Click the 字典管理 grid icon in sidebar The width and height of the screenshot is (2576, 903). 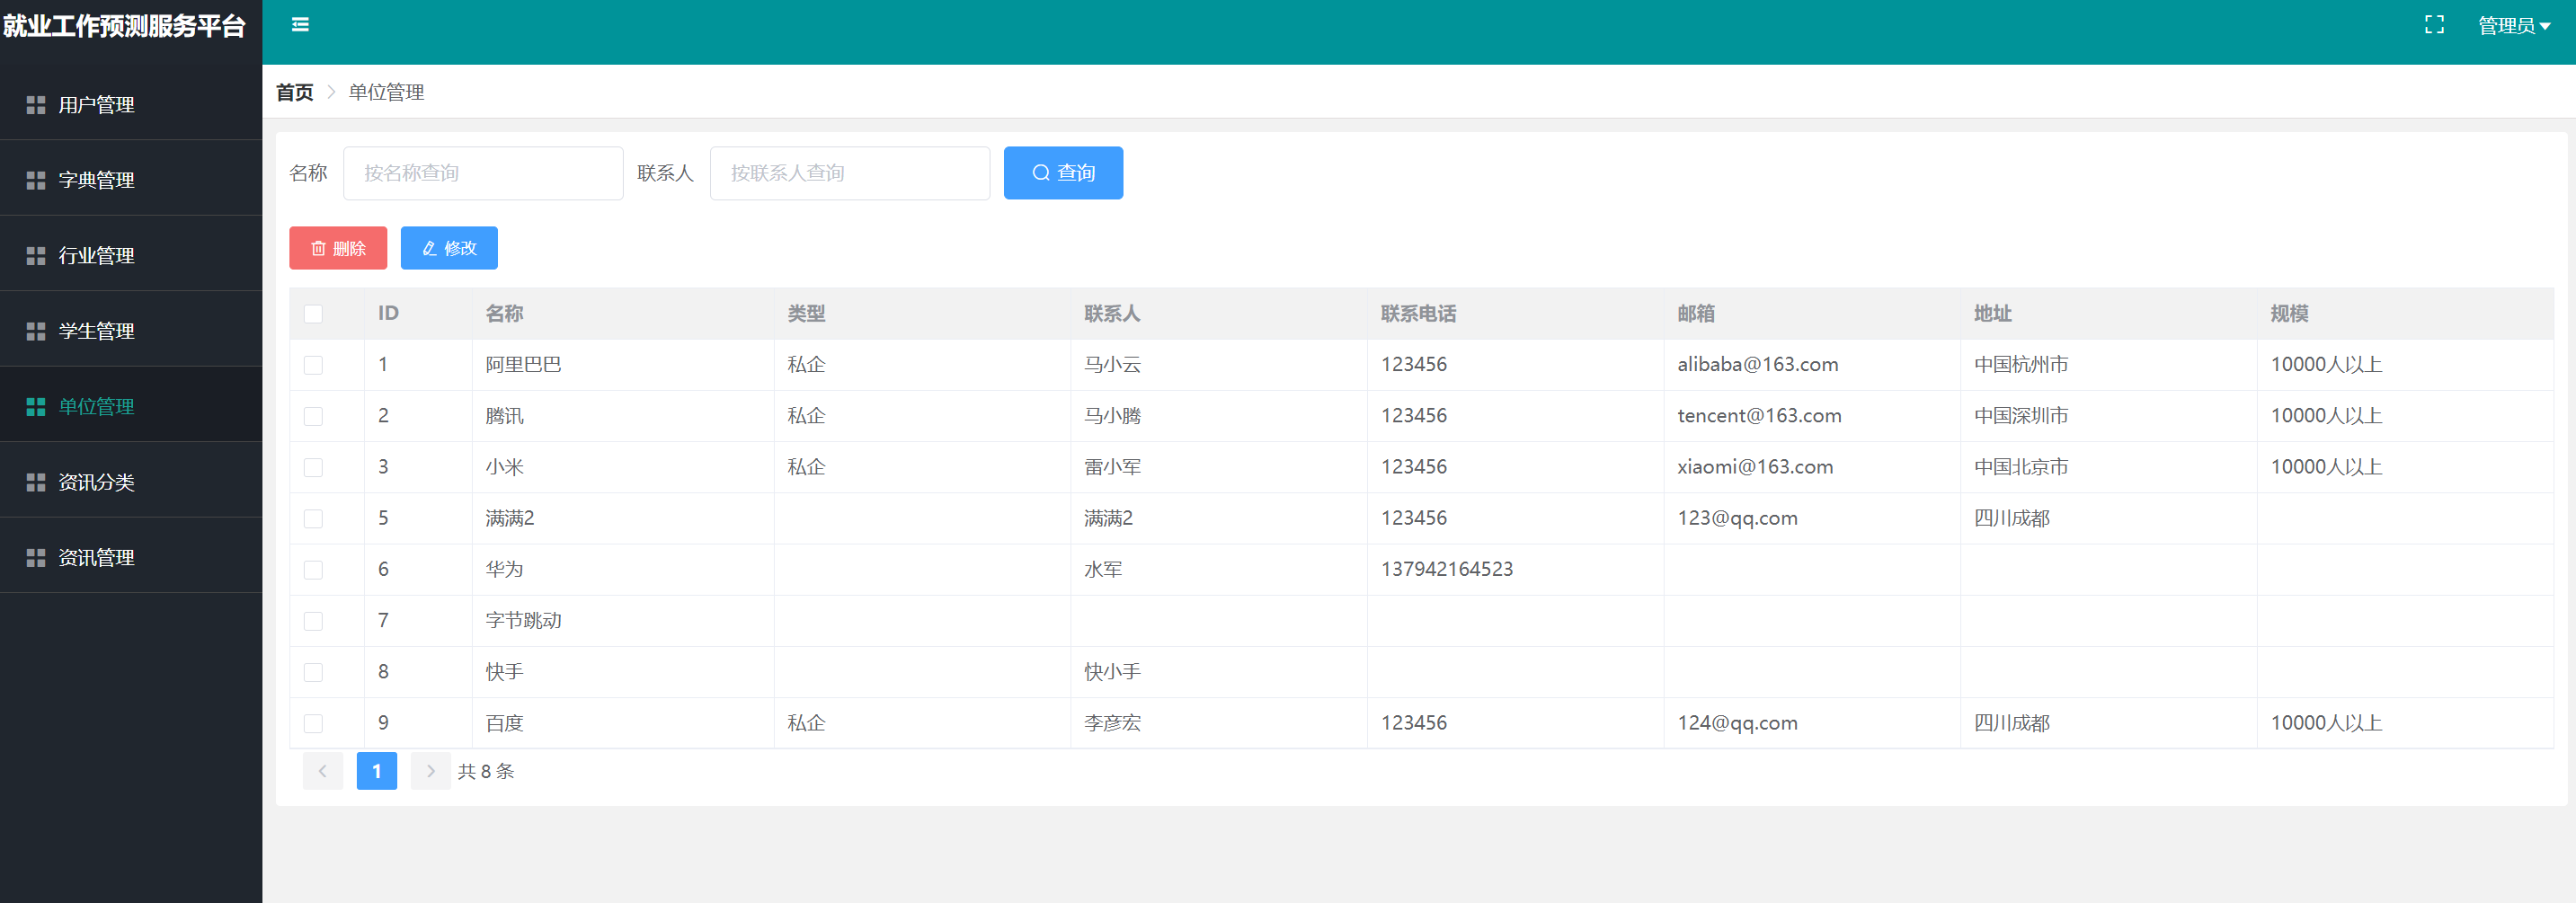pos(36,180)
